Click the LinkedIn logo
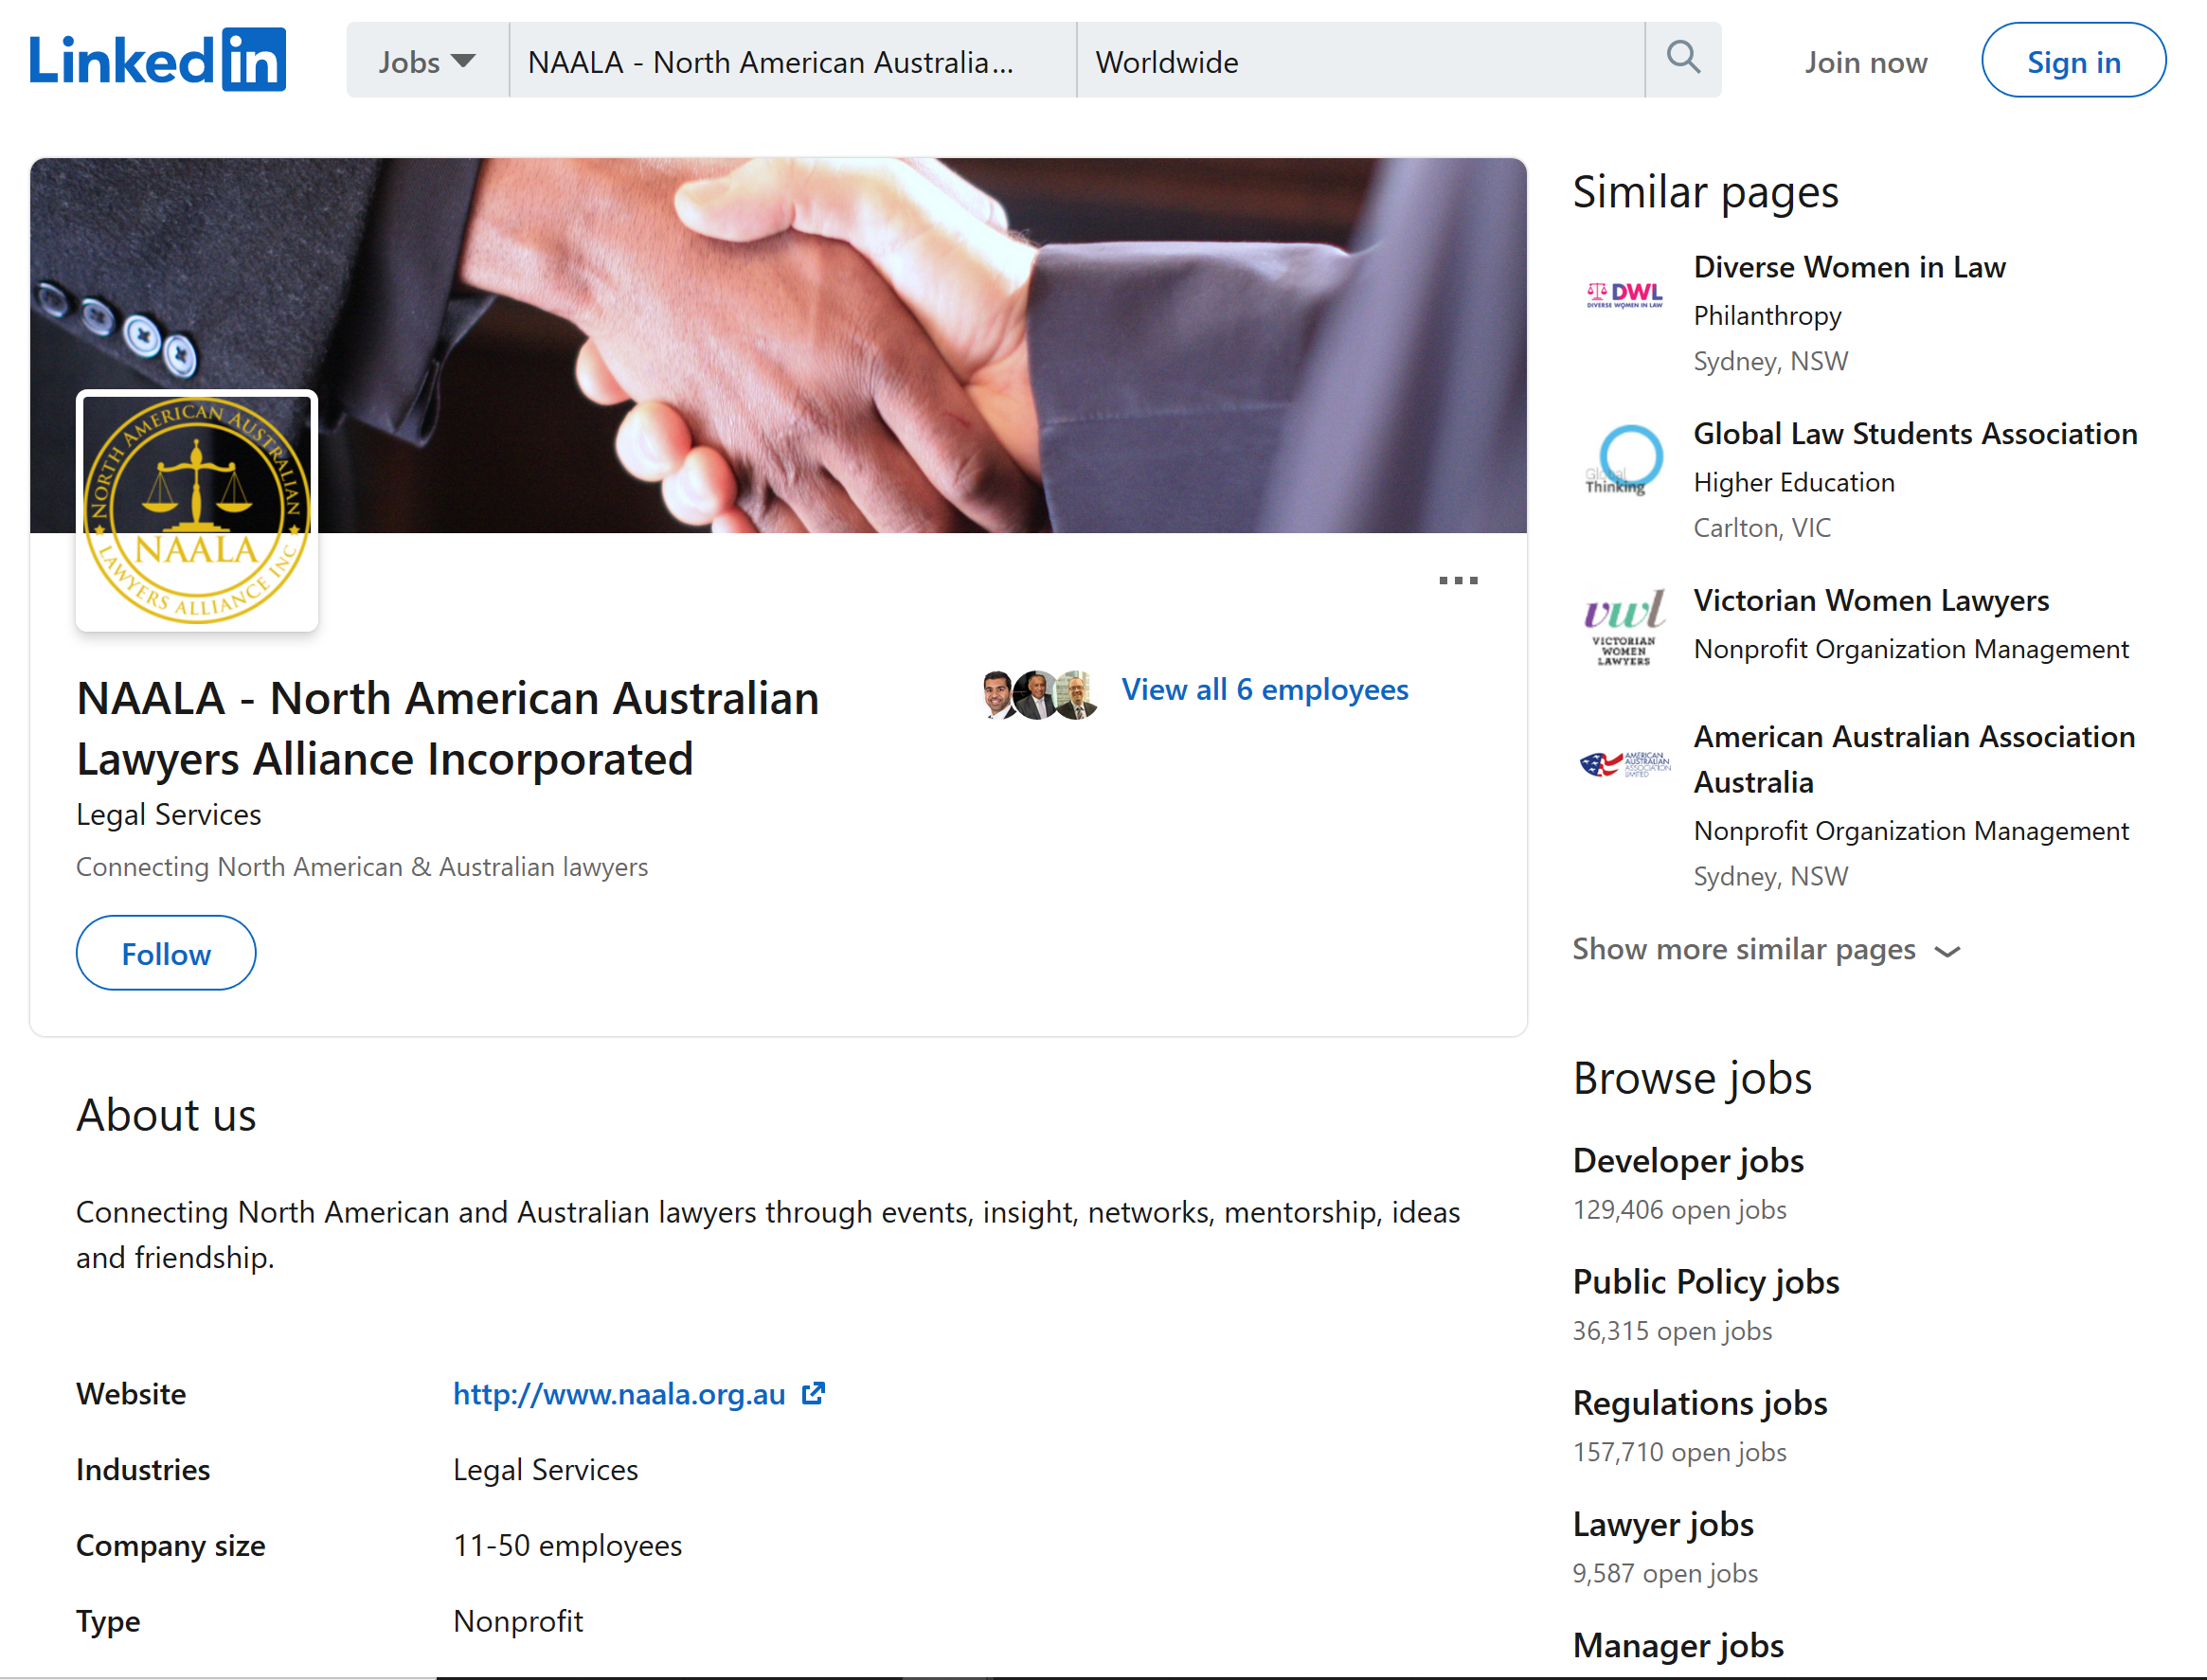The height and width of the screenshot is (1680, 2207). pos(157,60)
